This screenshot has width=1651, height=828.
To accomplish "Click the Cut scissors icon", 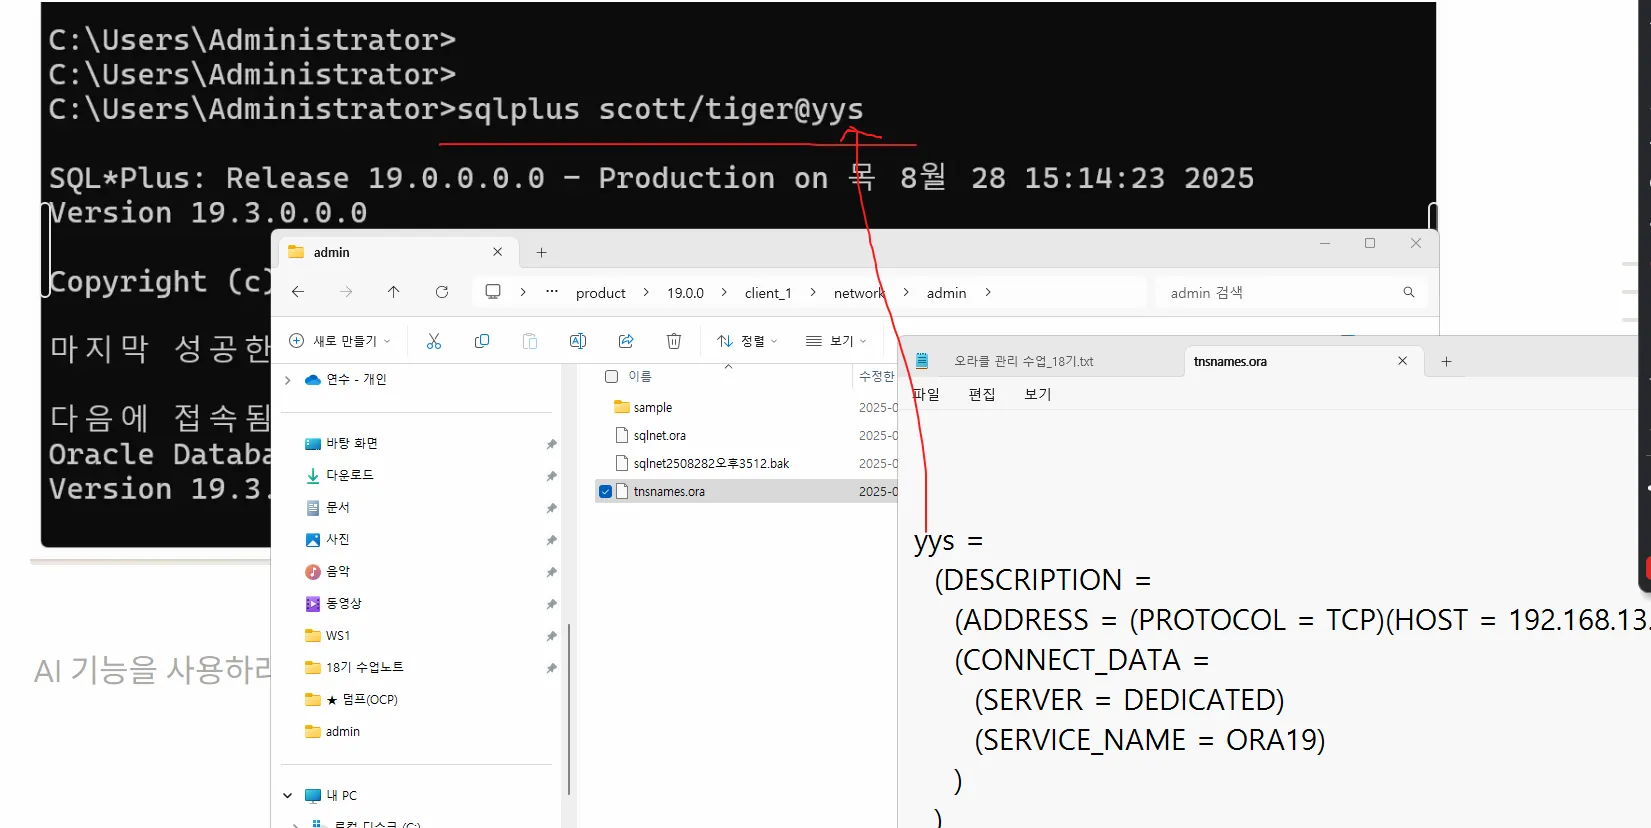I will (434, 341).
